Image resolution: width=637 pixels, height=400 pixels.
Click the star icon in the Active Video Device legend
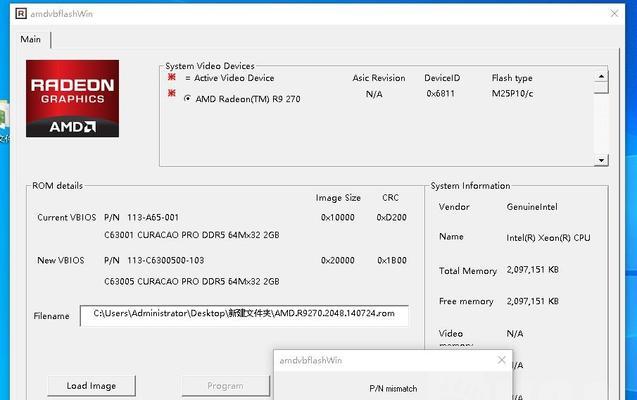coord(172,77)
